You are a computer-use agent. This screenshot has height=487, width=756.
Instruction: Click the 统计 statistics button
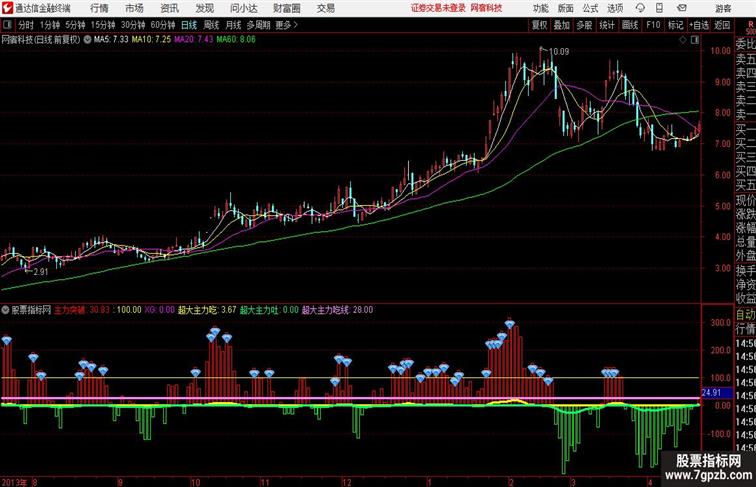tap(607, 25)
